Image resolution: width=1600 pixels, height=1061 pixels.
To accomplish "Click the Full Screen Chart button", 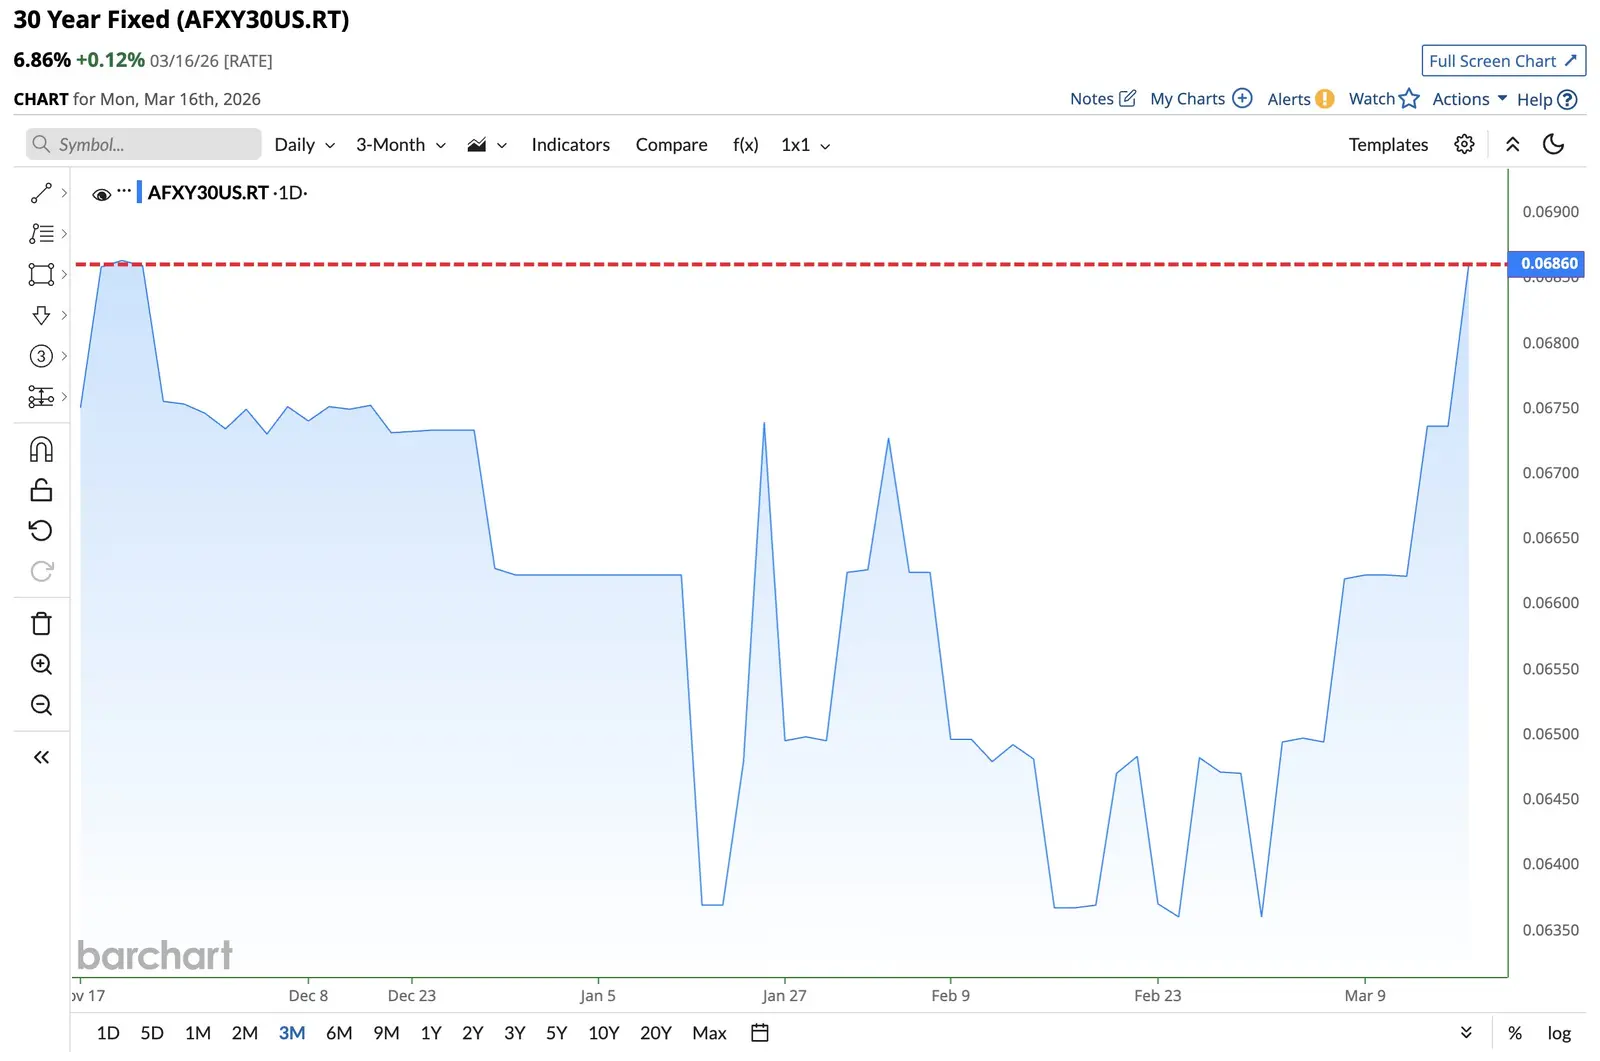I will [1503, 61].
